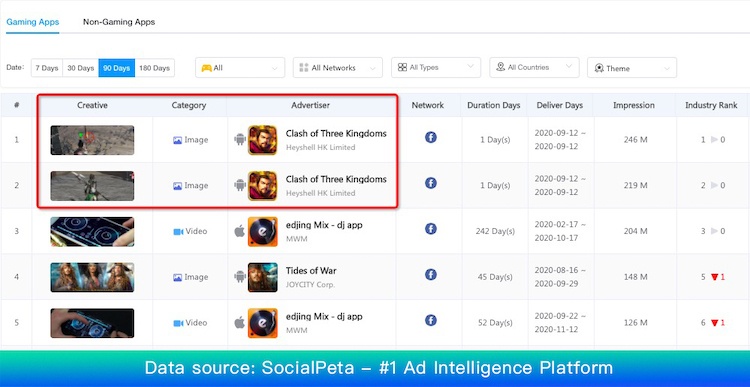Set date range to 7 Days
Screen dimensions: 750x387
tap(47, 68)
